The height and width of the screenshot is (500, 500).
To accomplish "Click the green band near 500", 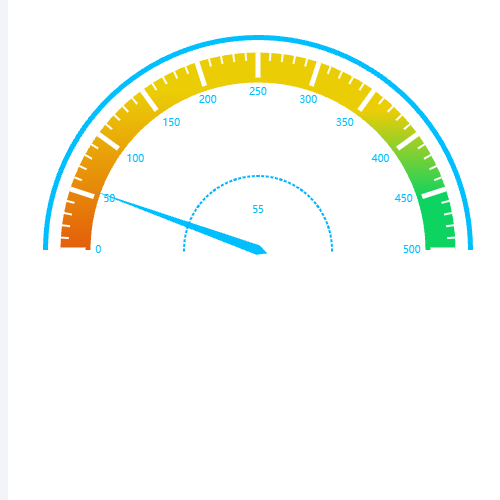I will [x=440, y=230].
